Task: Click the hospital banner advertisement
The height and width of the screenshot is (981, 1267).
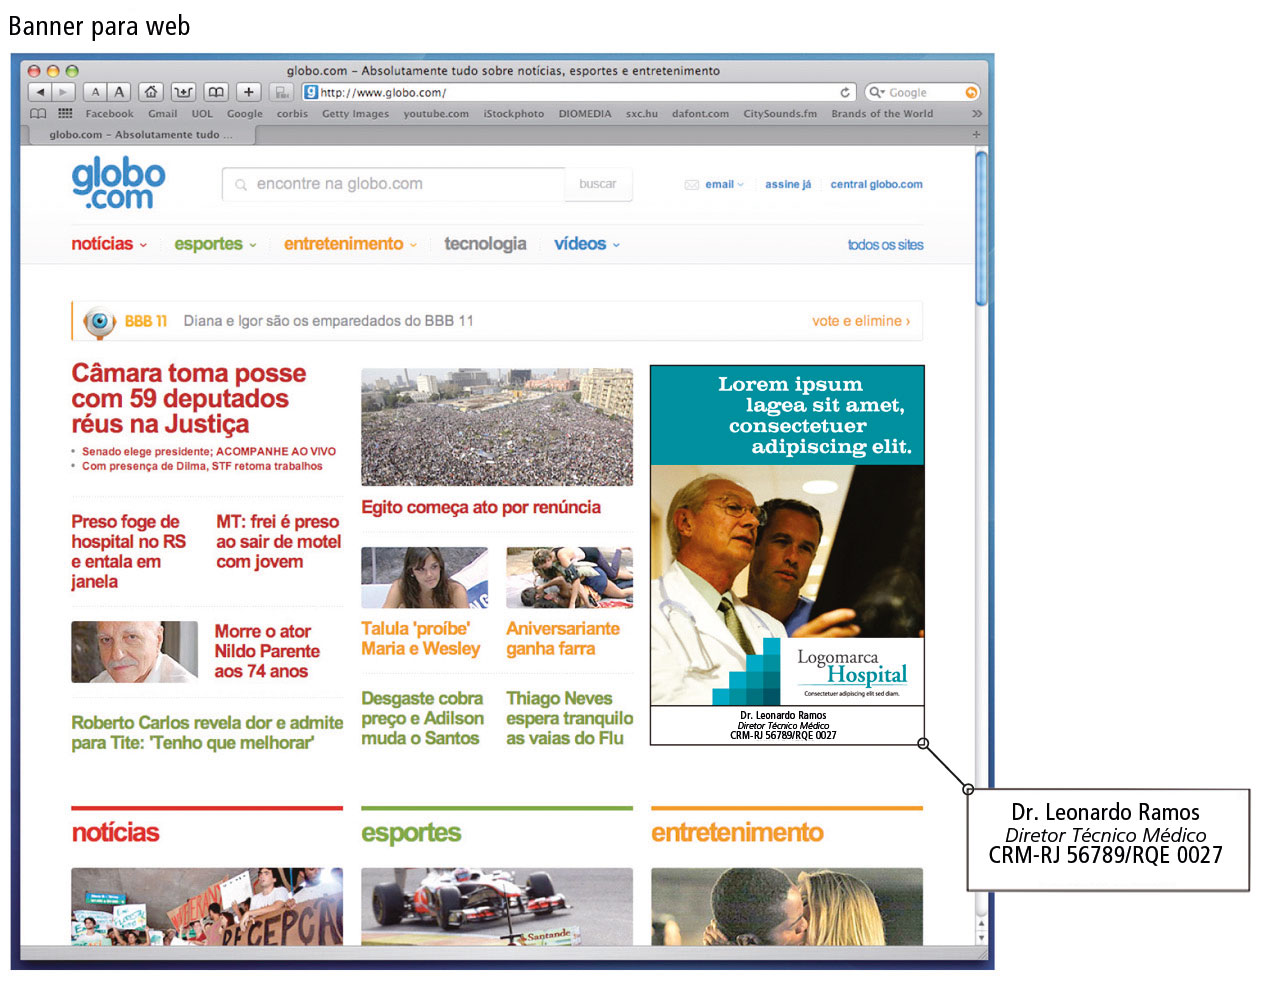Action: [x=787, y=555]
